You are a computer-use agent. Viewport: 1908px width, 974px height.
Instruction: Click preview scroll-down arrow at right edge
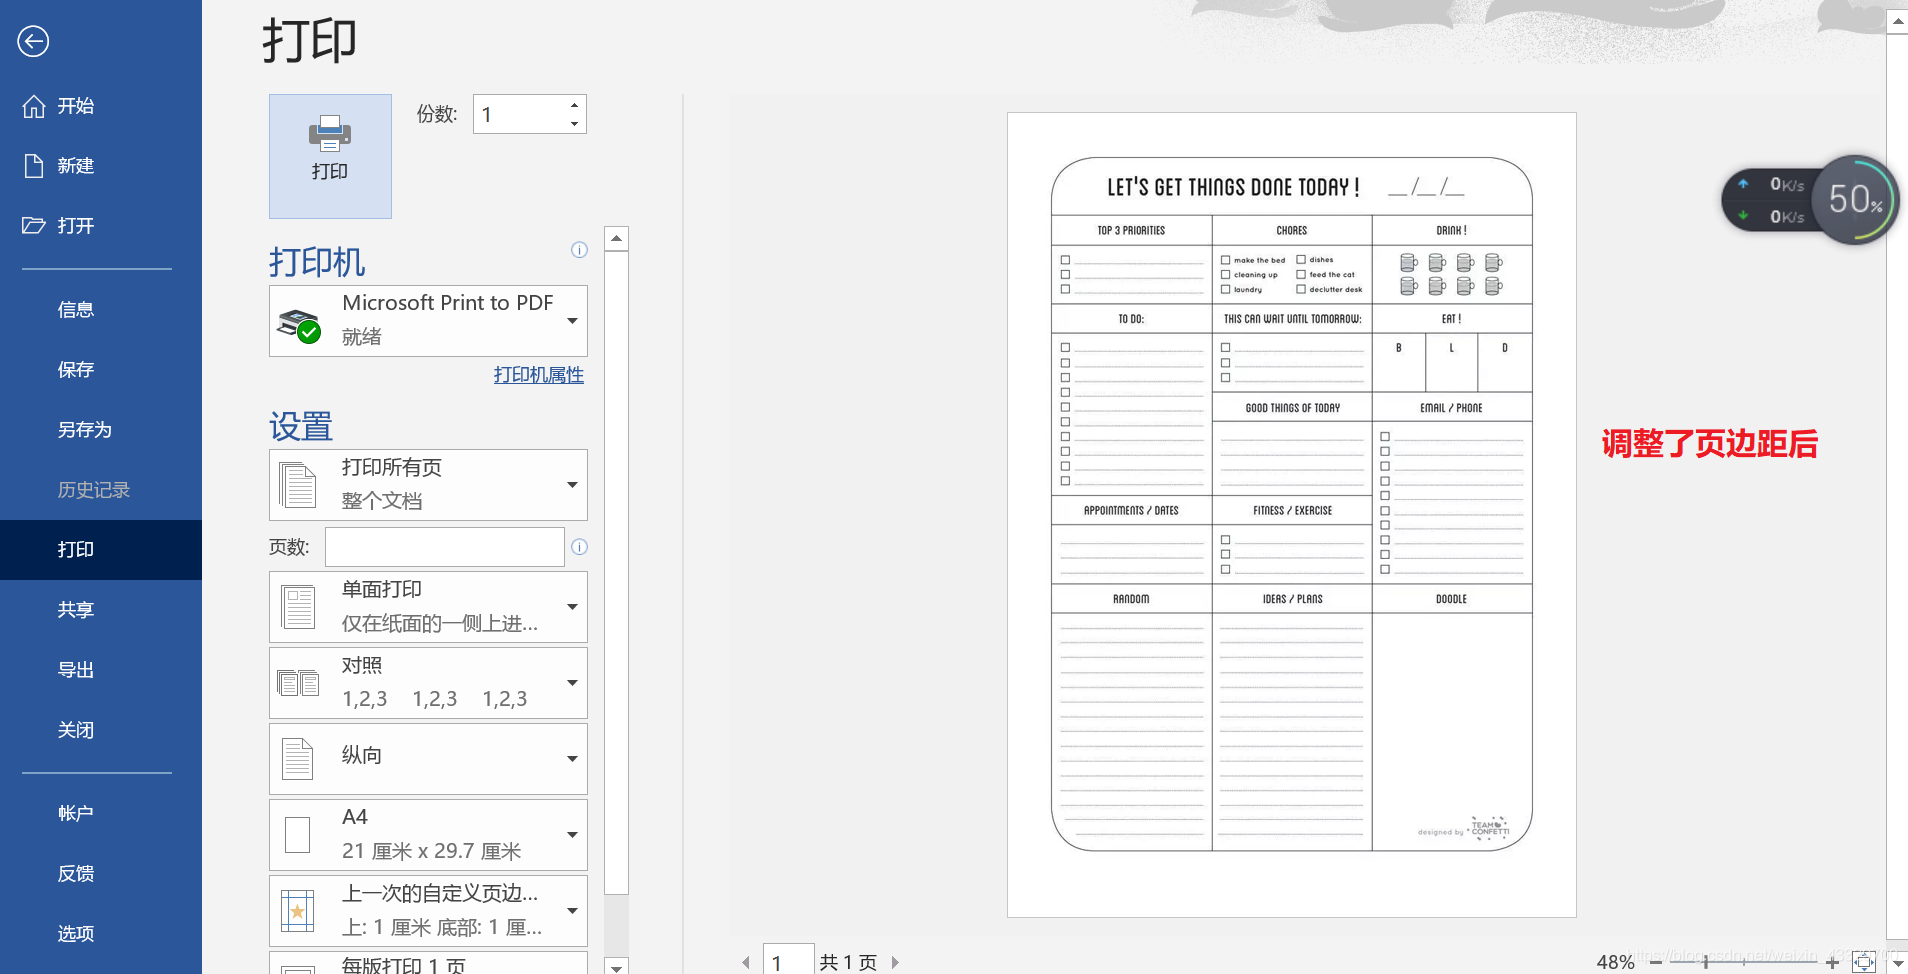point(1897,962)
